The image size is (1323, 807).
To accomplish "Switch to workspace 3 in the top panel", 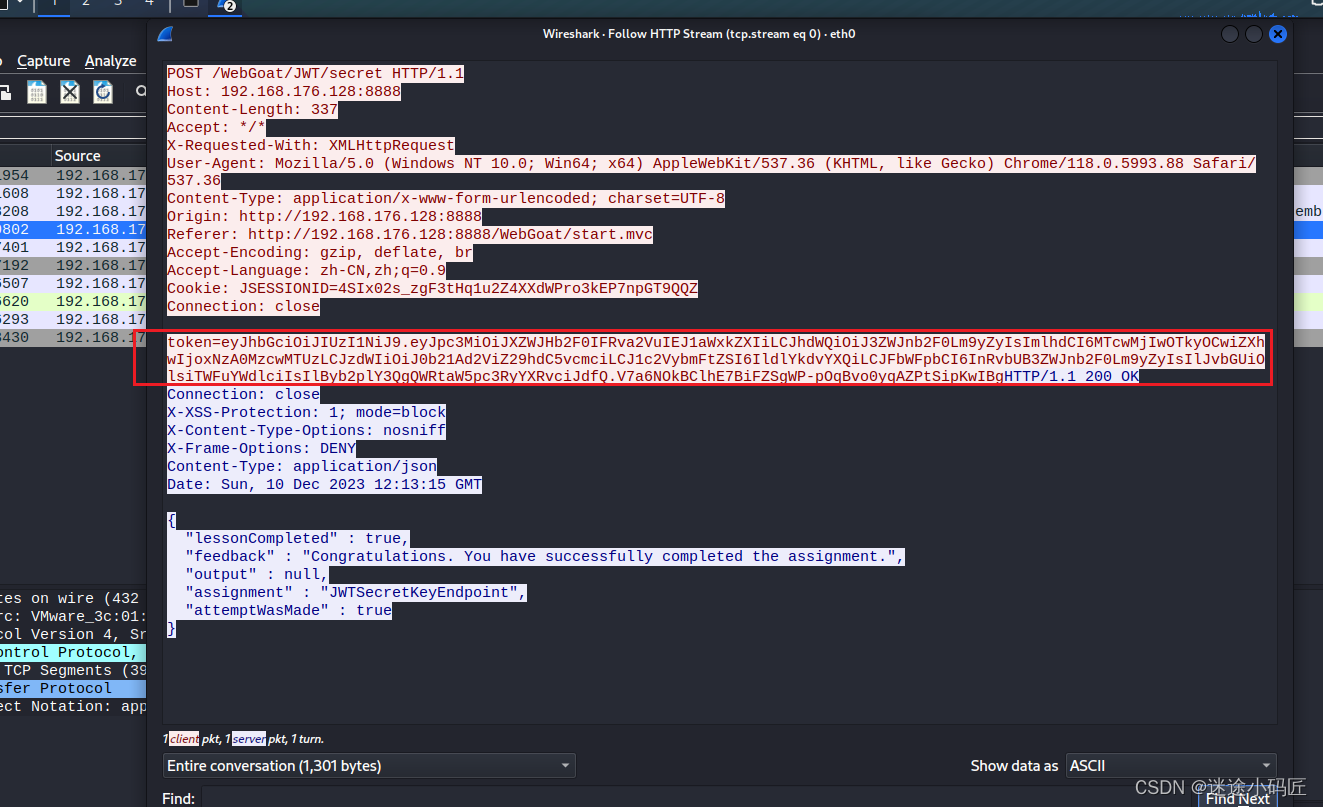I will click(118, 3).
